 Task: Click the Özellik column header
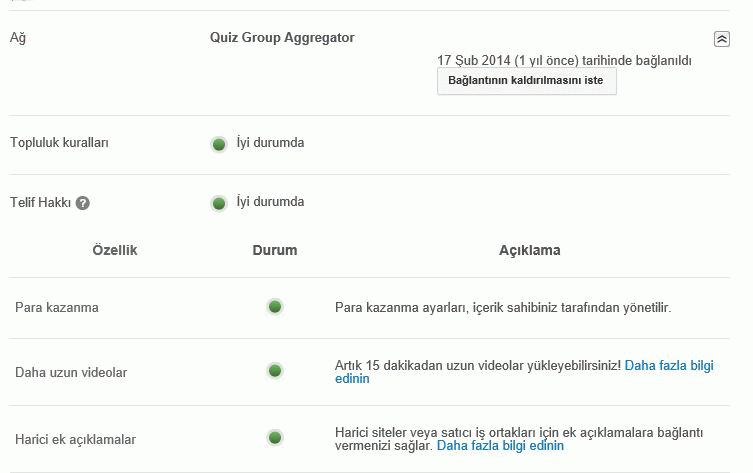114,250
